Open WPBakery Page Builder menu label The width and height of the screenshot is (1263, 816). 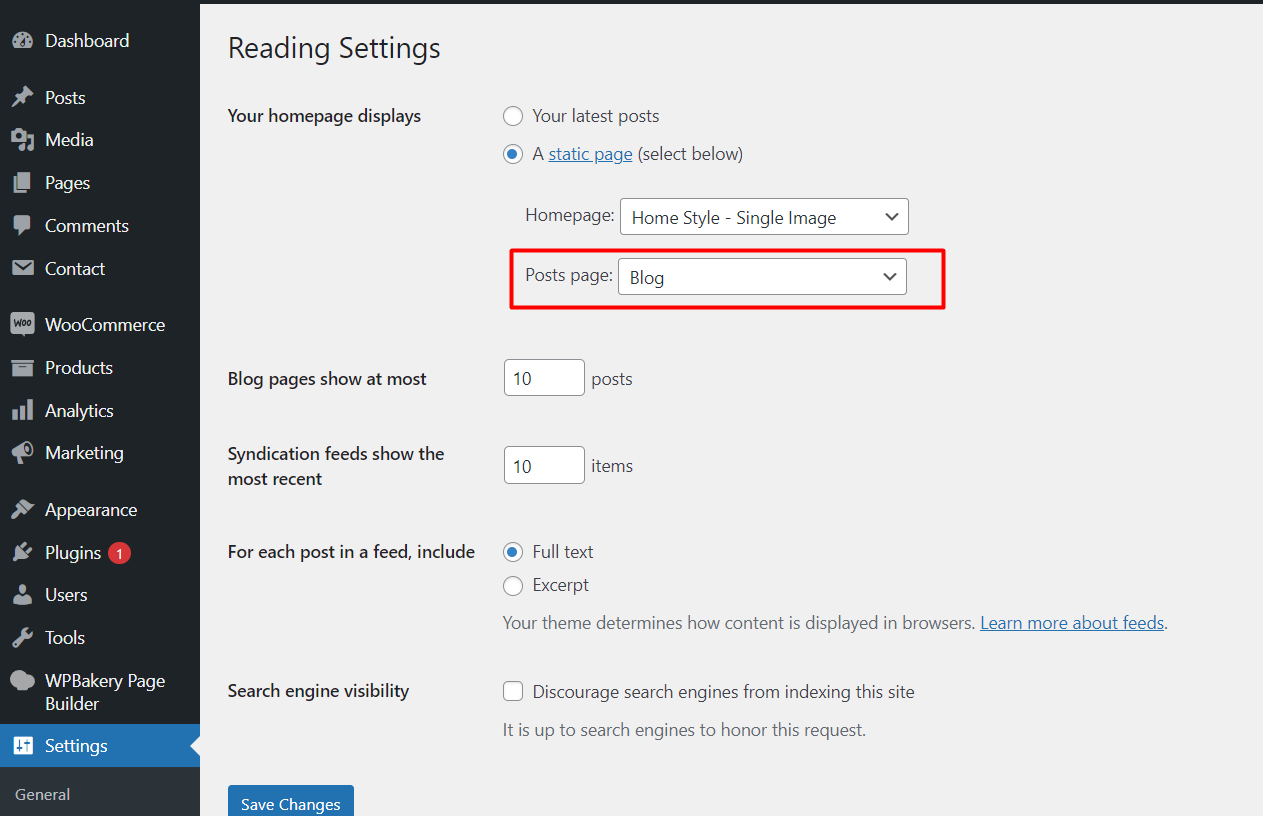(105, 692)
